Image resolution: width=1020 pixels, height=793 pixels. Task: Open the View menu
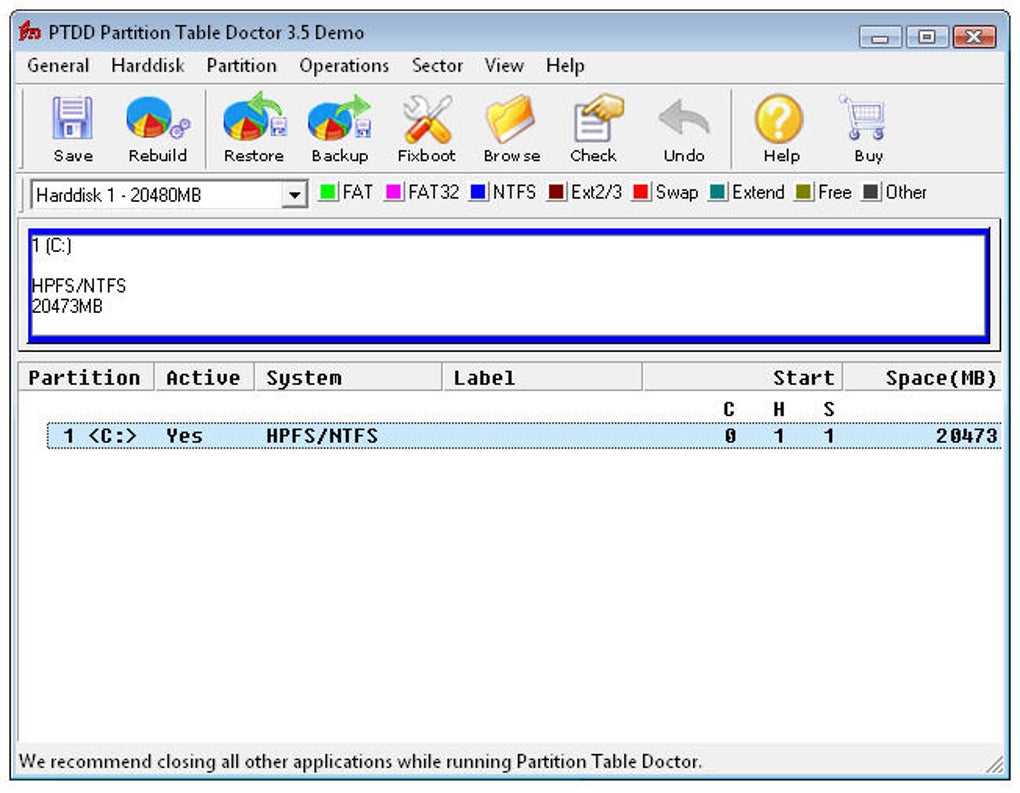click(x=504, y=66)
